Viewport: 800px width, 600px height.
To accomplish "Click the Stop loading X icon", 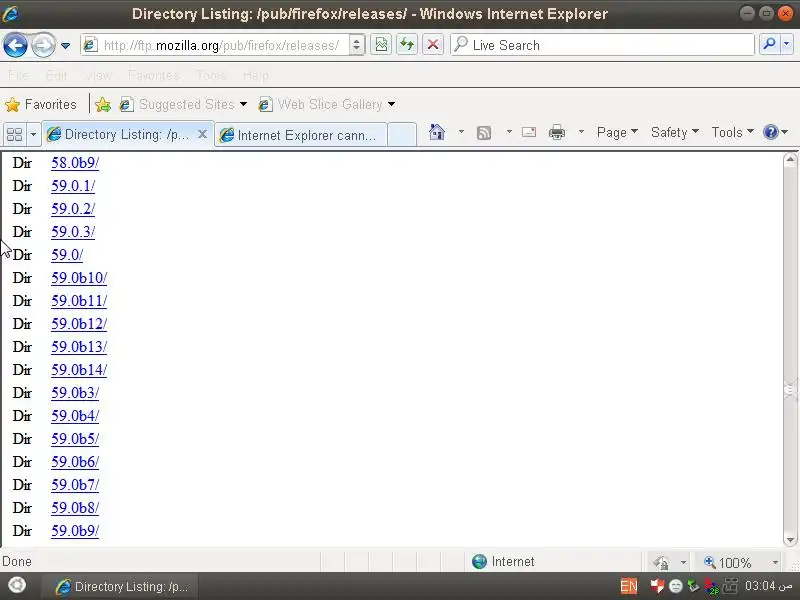I will point(433,45).
